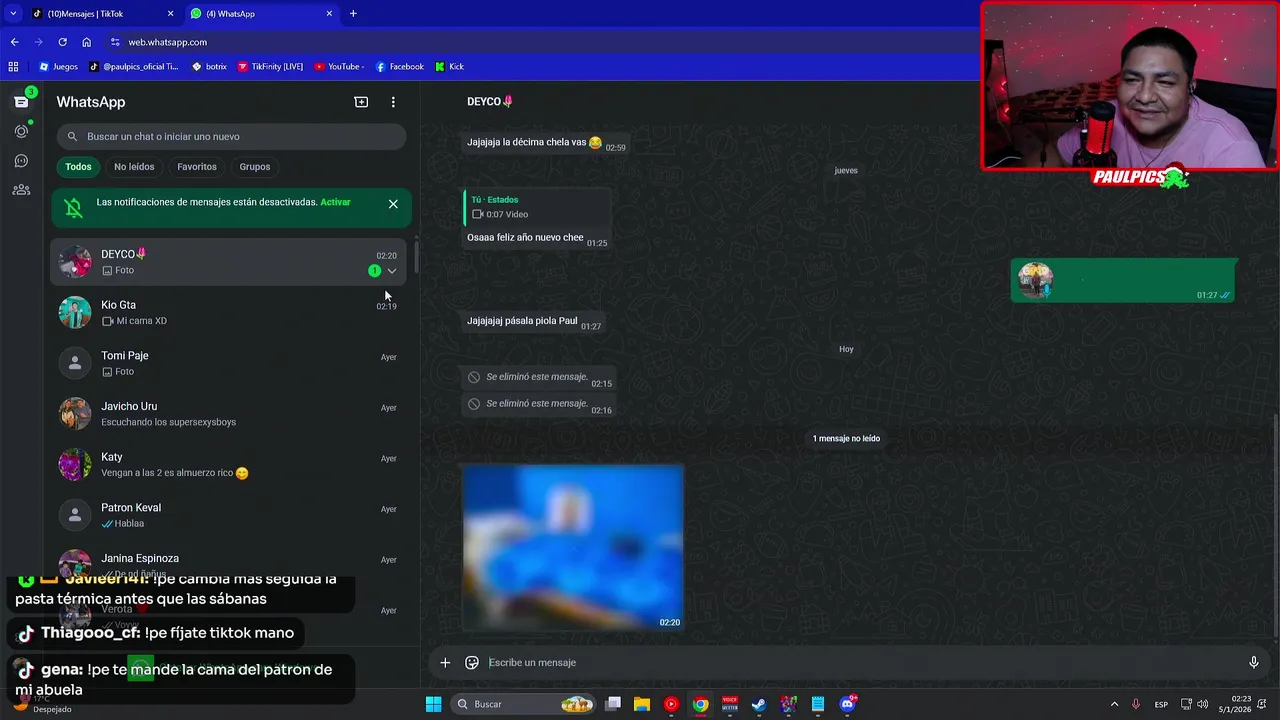Open the three-dot WhatsApp menu
1280x720 pixels.
pos(393,102)
